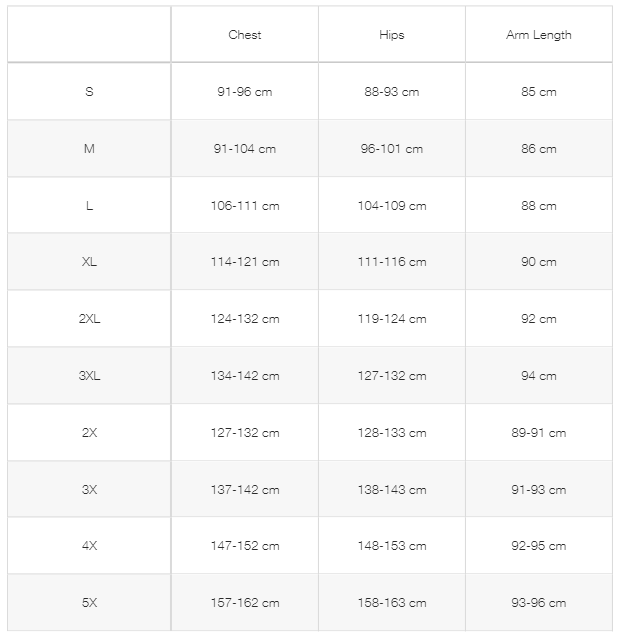
Task: Select the XL size row label
Action: point(89,262)
